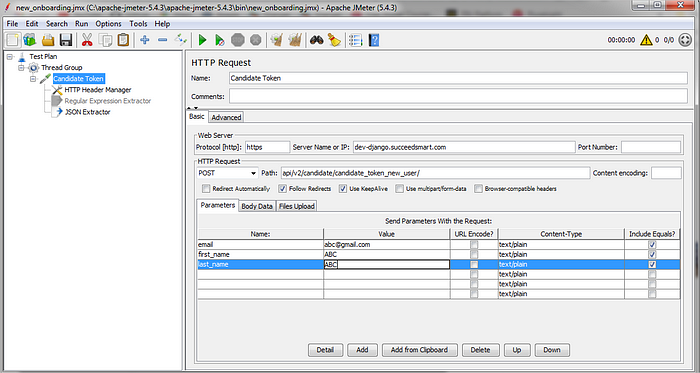
Task: Select the JSON Extractor node
Action: [x=88, y=112]
